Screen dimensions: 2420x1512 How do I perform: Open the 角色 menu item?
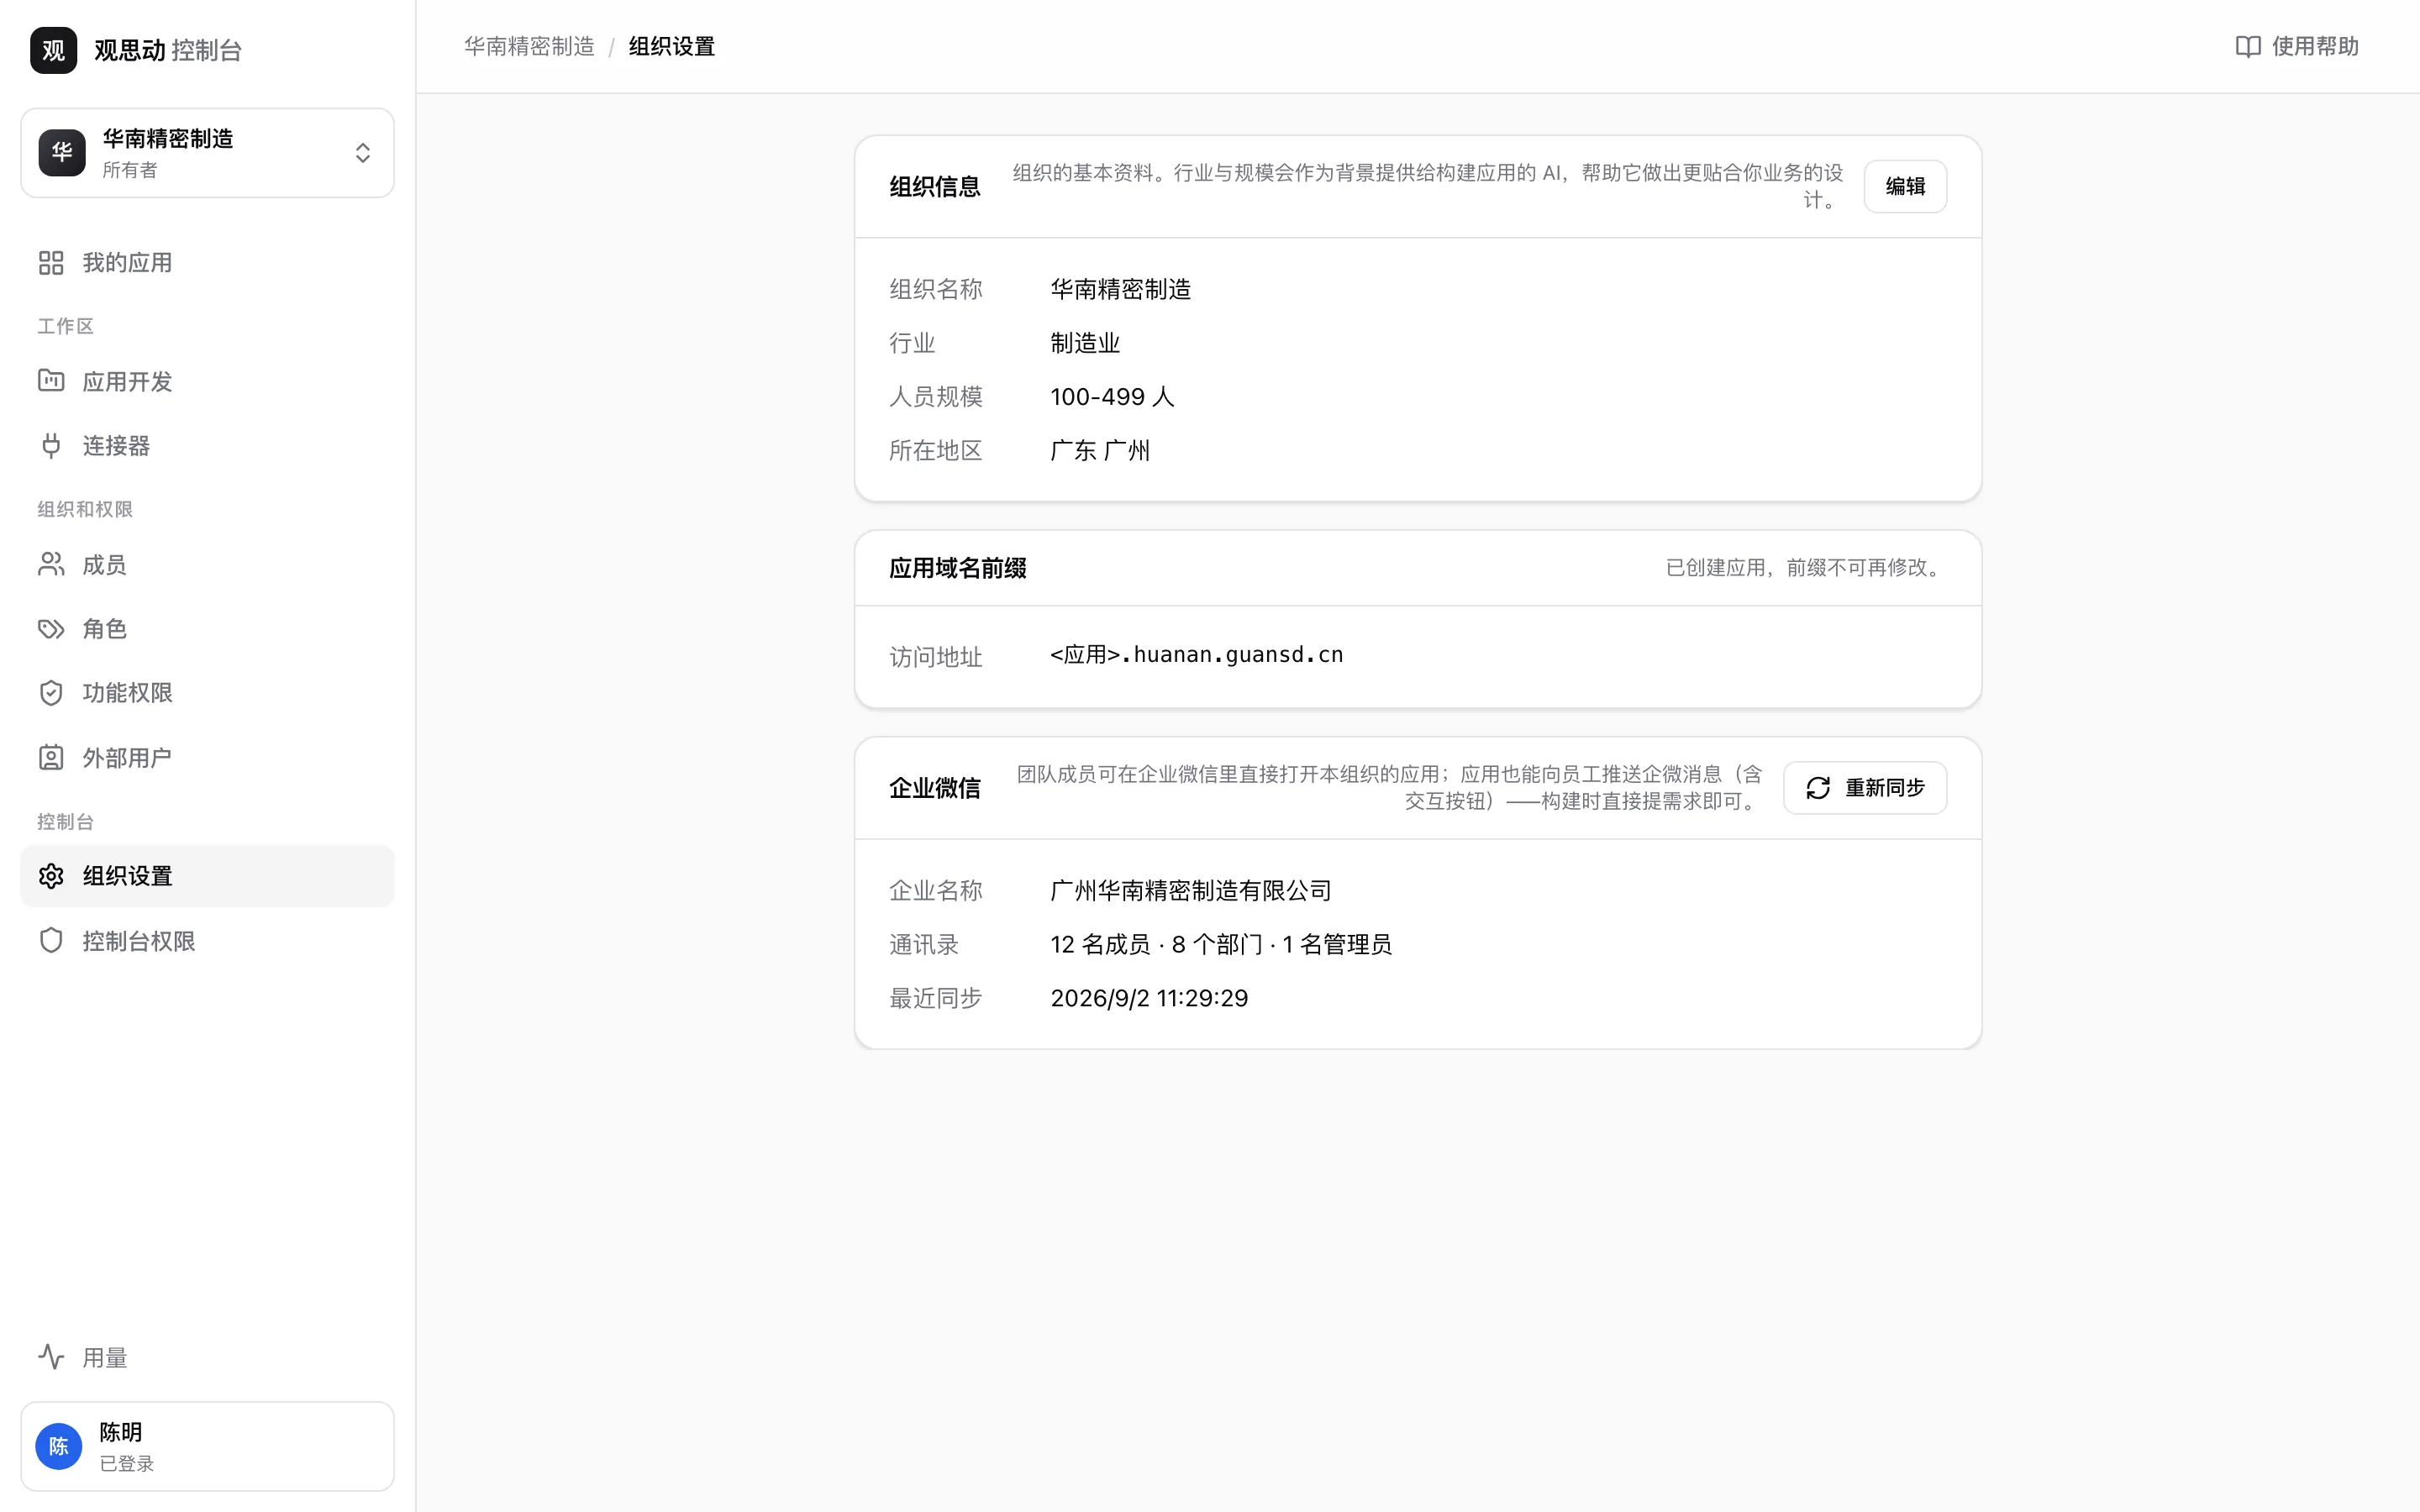[x=208, y=629]
